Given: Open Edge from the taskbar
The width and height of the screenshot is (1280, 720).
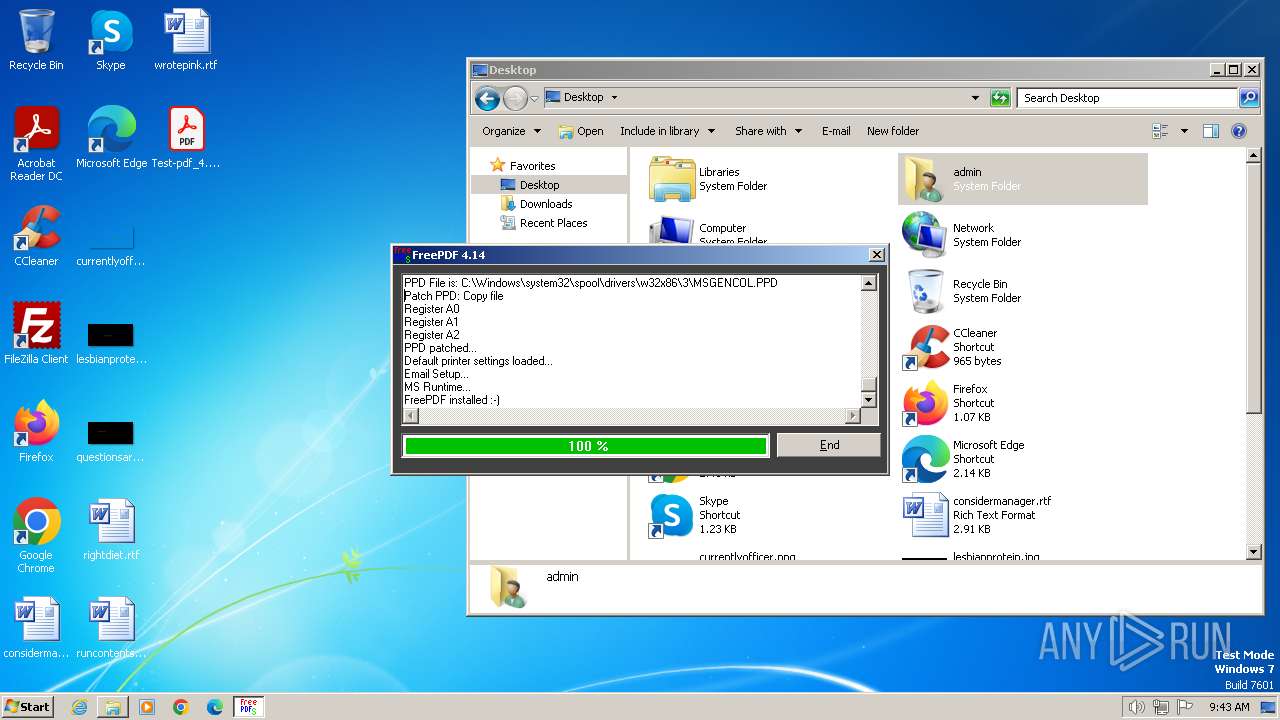Looking at the screenshot, I should pos(215,707).
